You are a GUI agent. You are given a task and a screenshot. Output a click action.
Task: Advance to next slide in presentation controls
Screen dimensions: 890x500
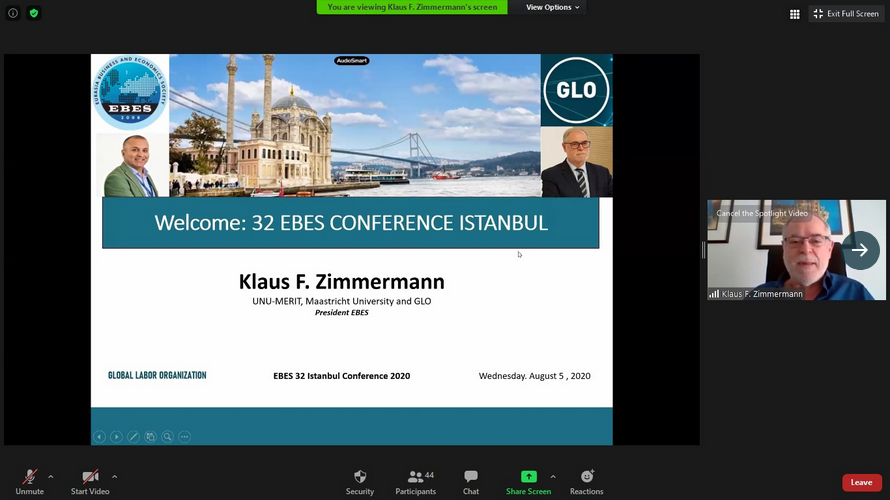116,436
